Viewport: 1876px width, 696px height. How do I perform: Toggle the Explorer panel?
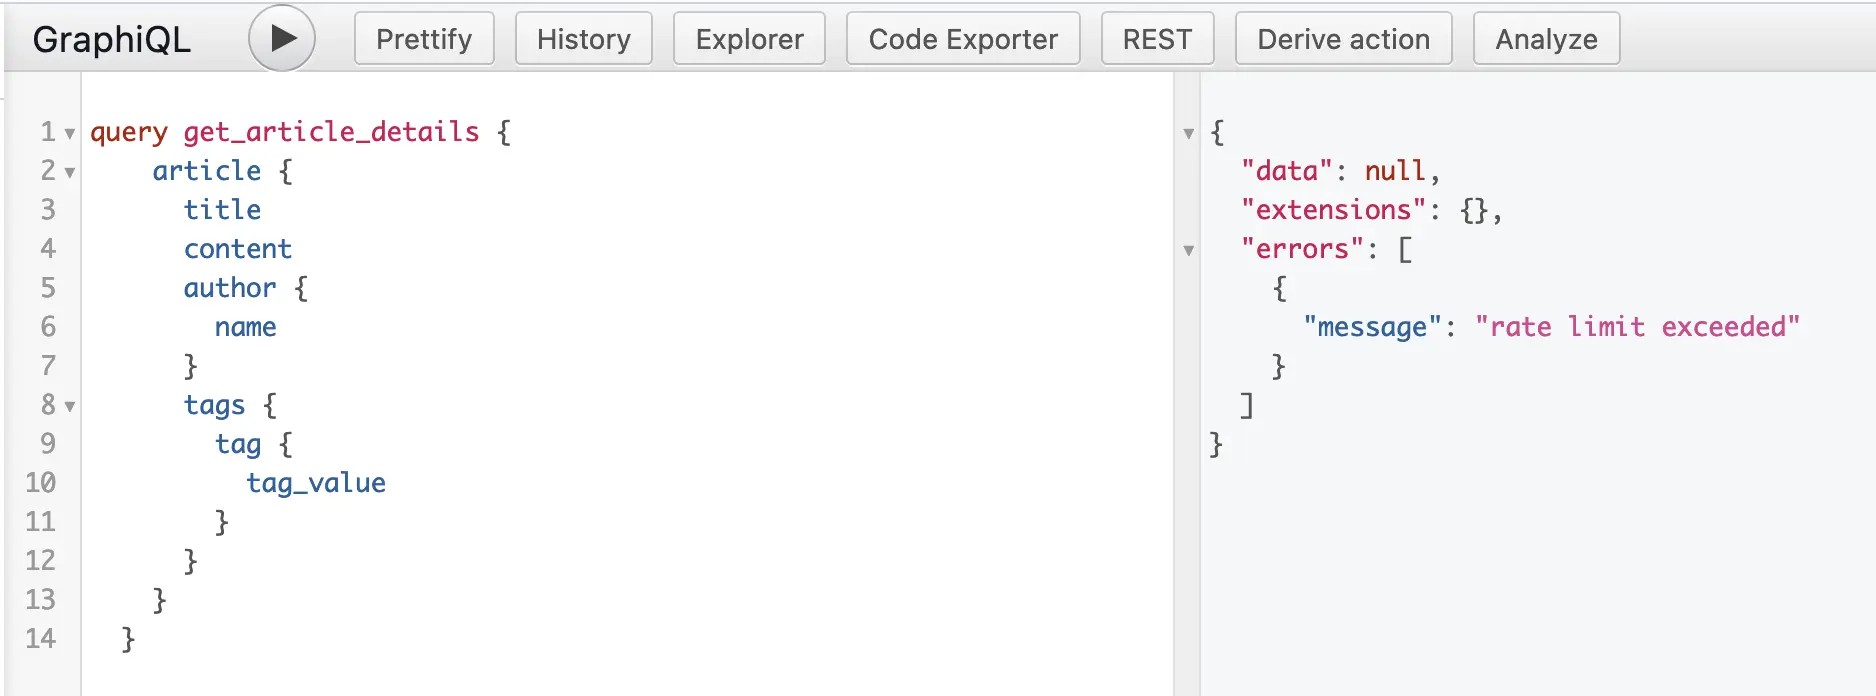750,39
